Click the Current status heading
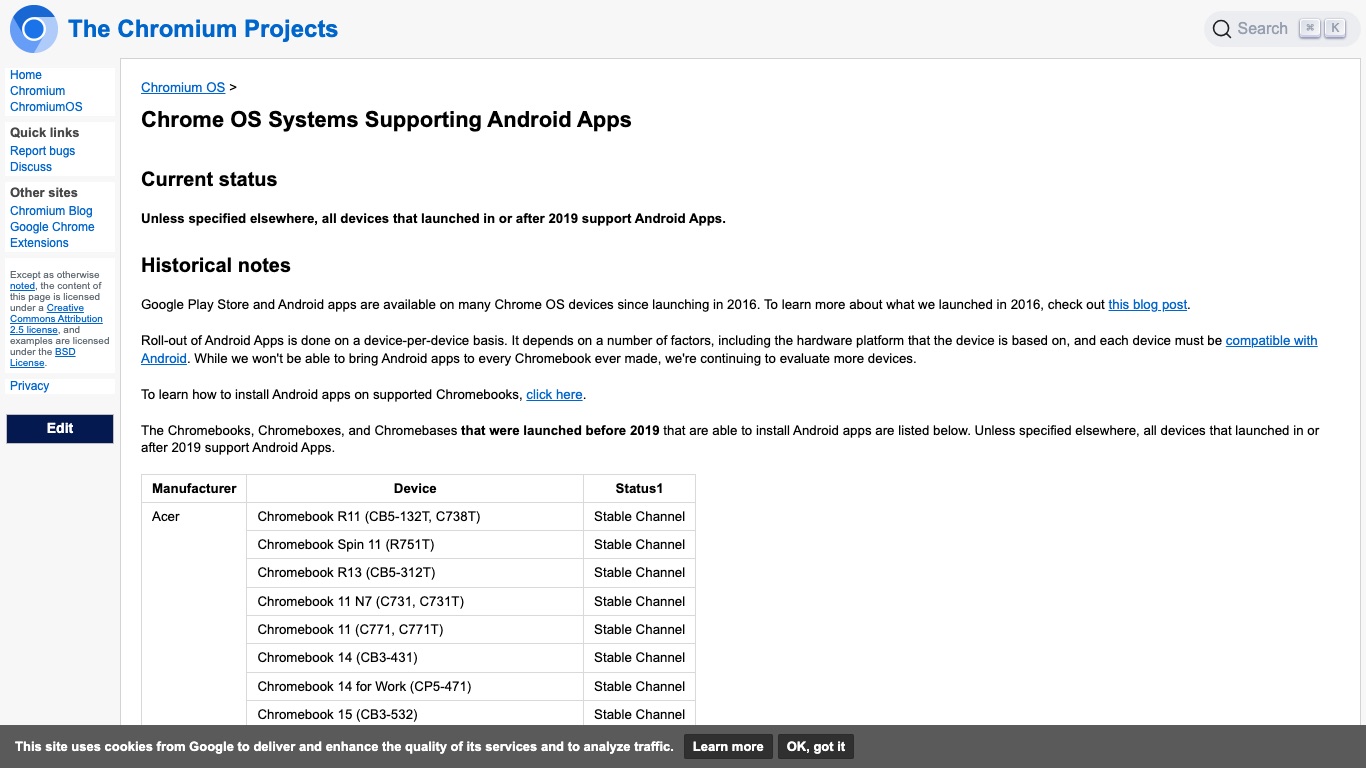1366x768 pixels. pos(209,180)
